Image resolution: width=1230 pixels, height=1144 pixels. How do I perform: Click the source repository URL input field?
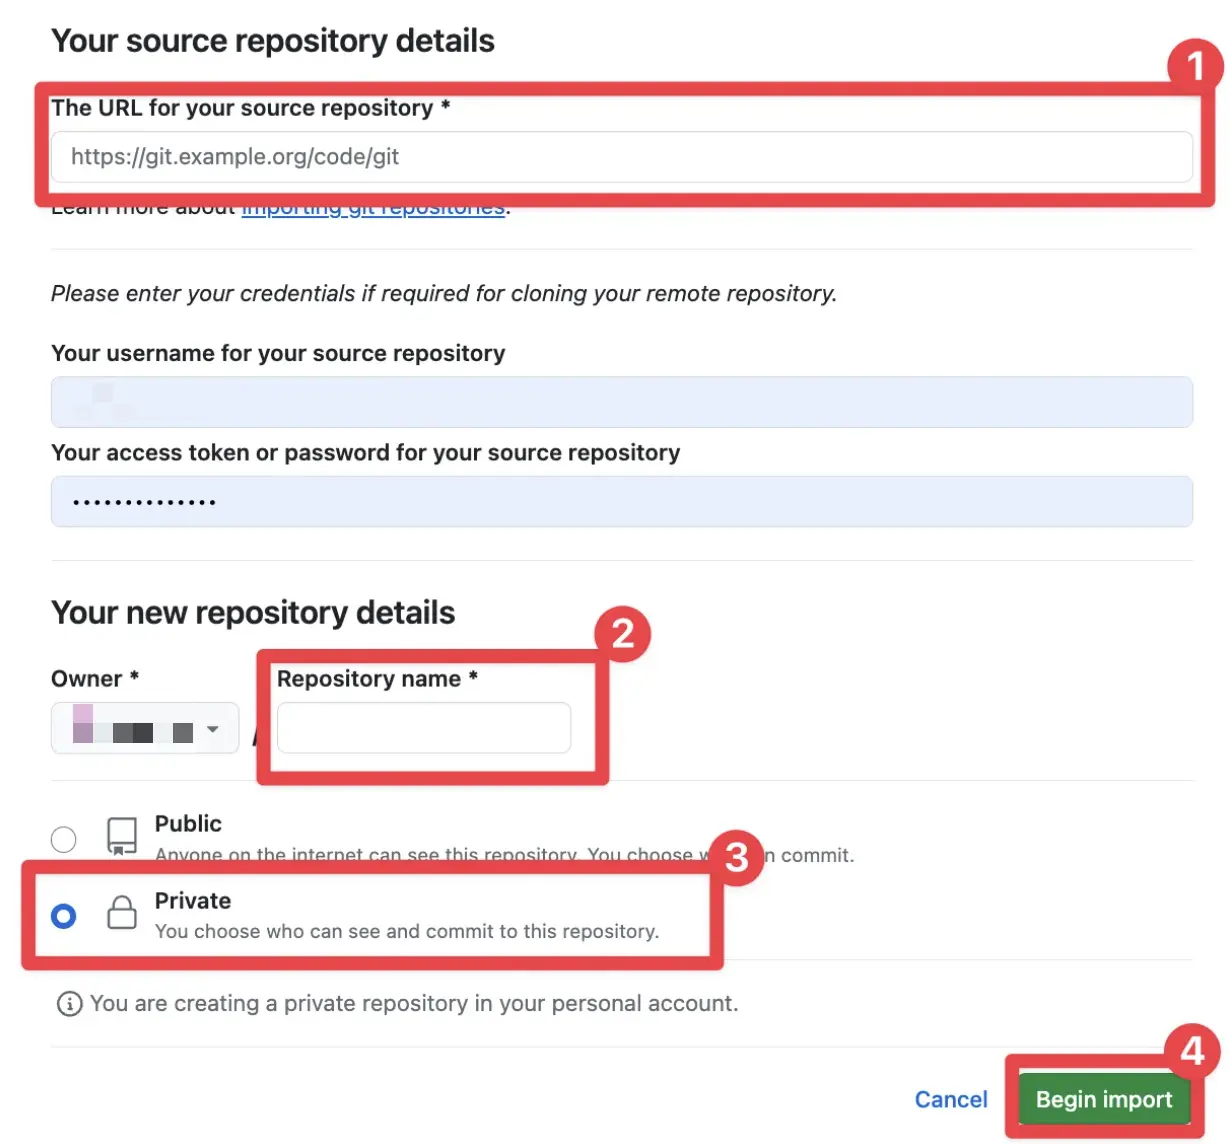pyautogui.click(x=620, y=157)
